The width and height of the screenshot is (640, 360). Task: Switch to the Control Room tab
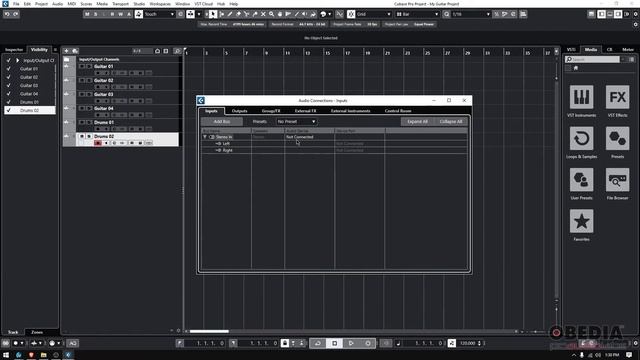click(398, 111)
